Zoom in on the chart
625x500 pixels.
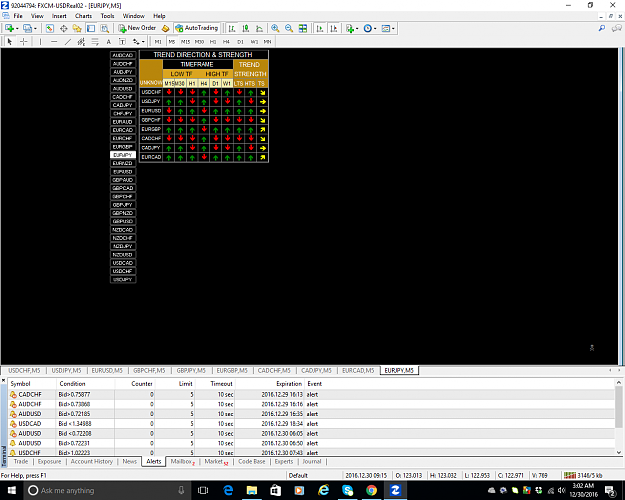(x=275, y=28)
